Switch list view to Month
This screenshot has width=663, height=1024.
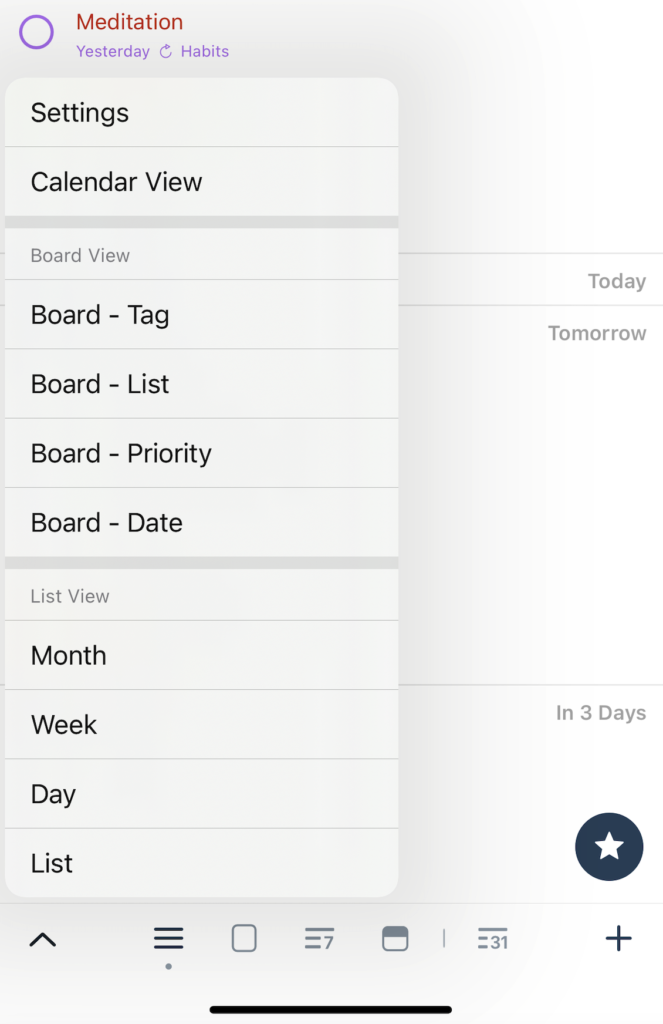pyautogui.click(x=201, y=655)
